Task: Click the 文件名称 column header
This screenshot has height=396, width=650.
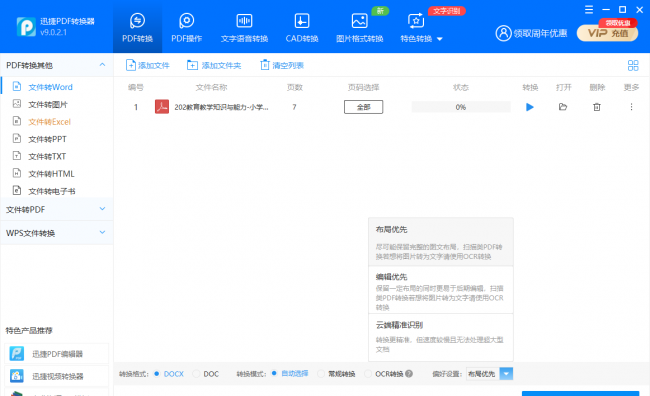Action: tap(211, 87)
